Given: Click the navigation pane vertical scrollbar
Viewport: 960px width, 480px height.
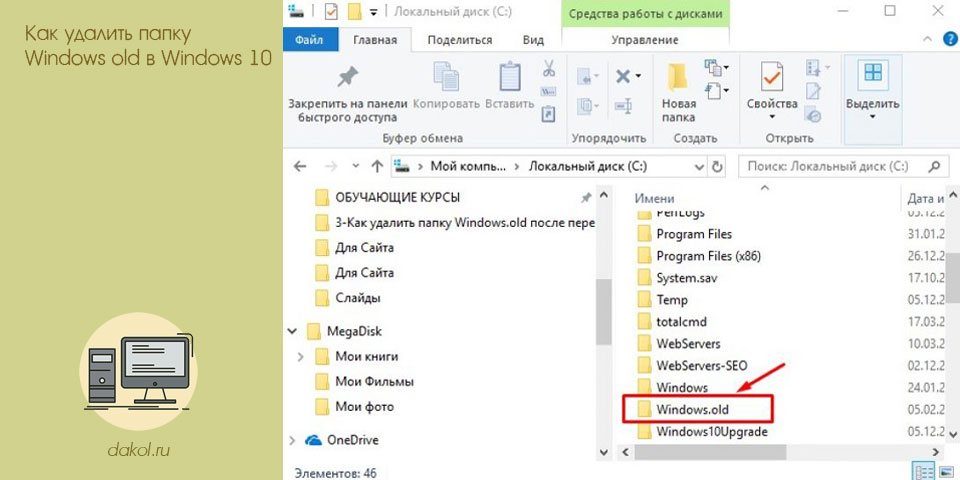Looking at the screenshot, I should click(x=603, y=311).
